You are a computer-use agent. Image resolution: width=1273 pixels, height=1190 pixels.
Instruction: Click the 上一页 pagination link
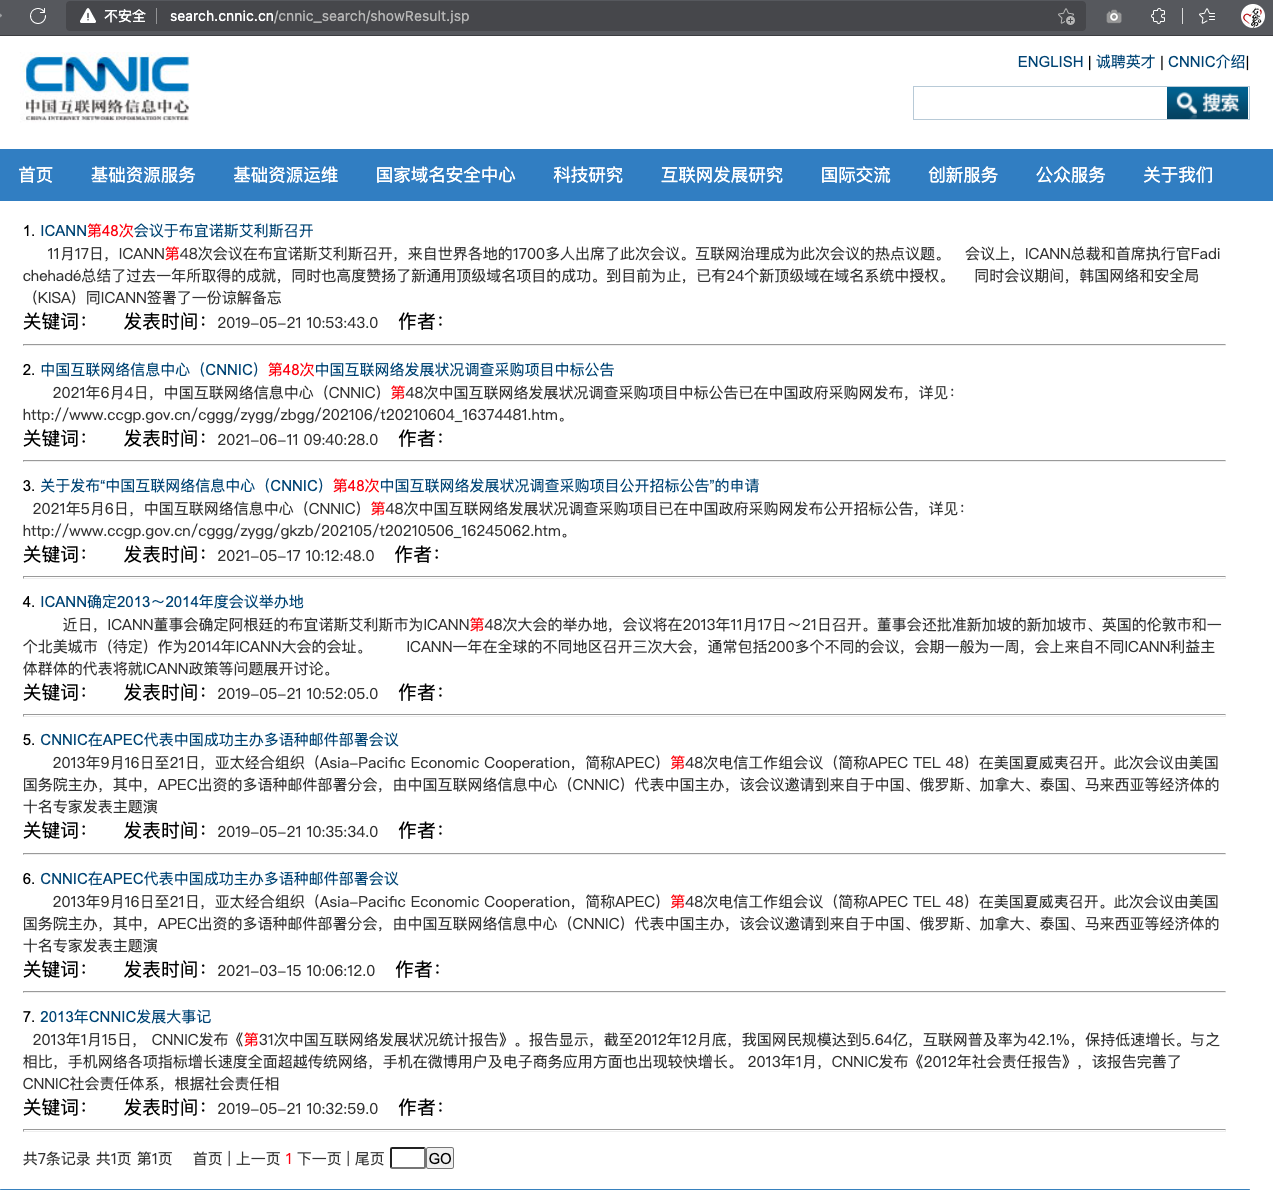tap(258, 1159)
